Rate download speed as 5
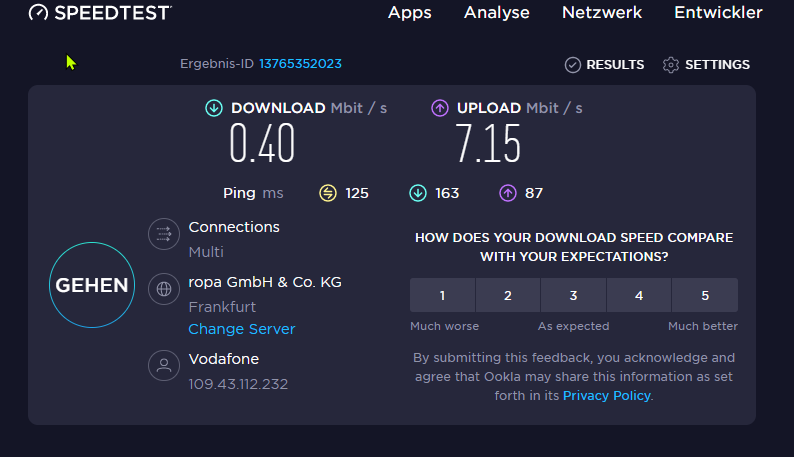The width and height of the screenshot is (794, 457). click(705, 295)
